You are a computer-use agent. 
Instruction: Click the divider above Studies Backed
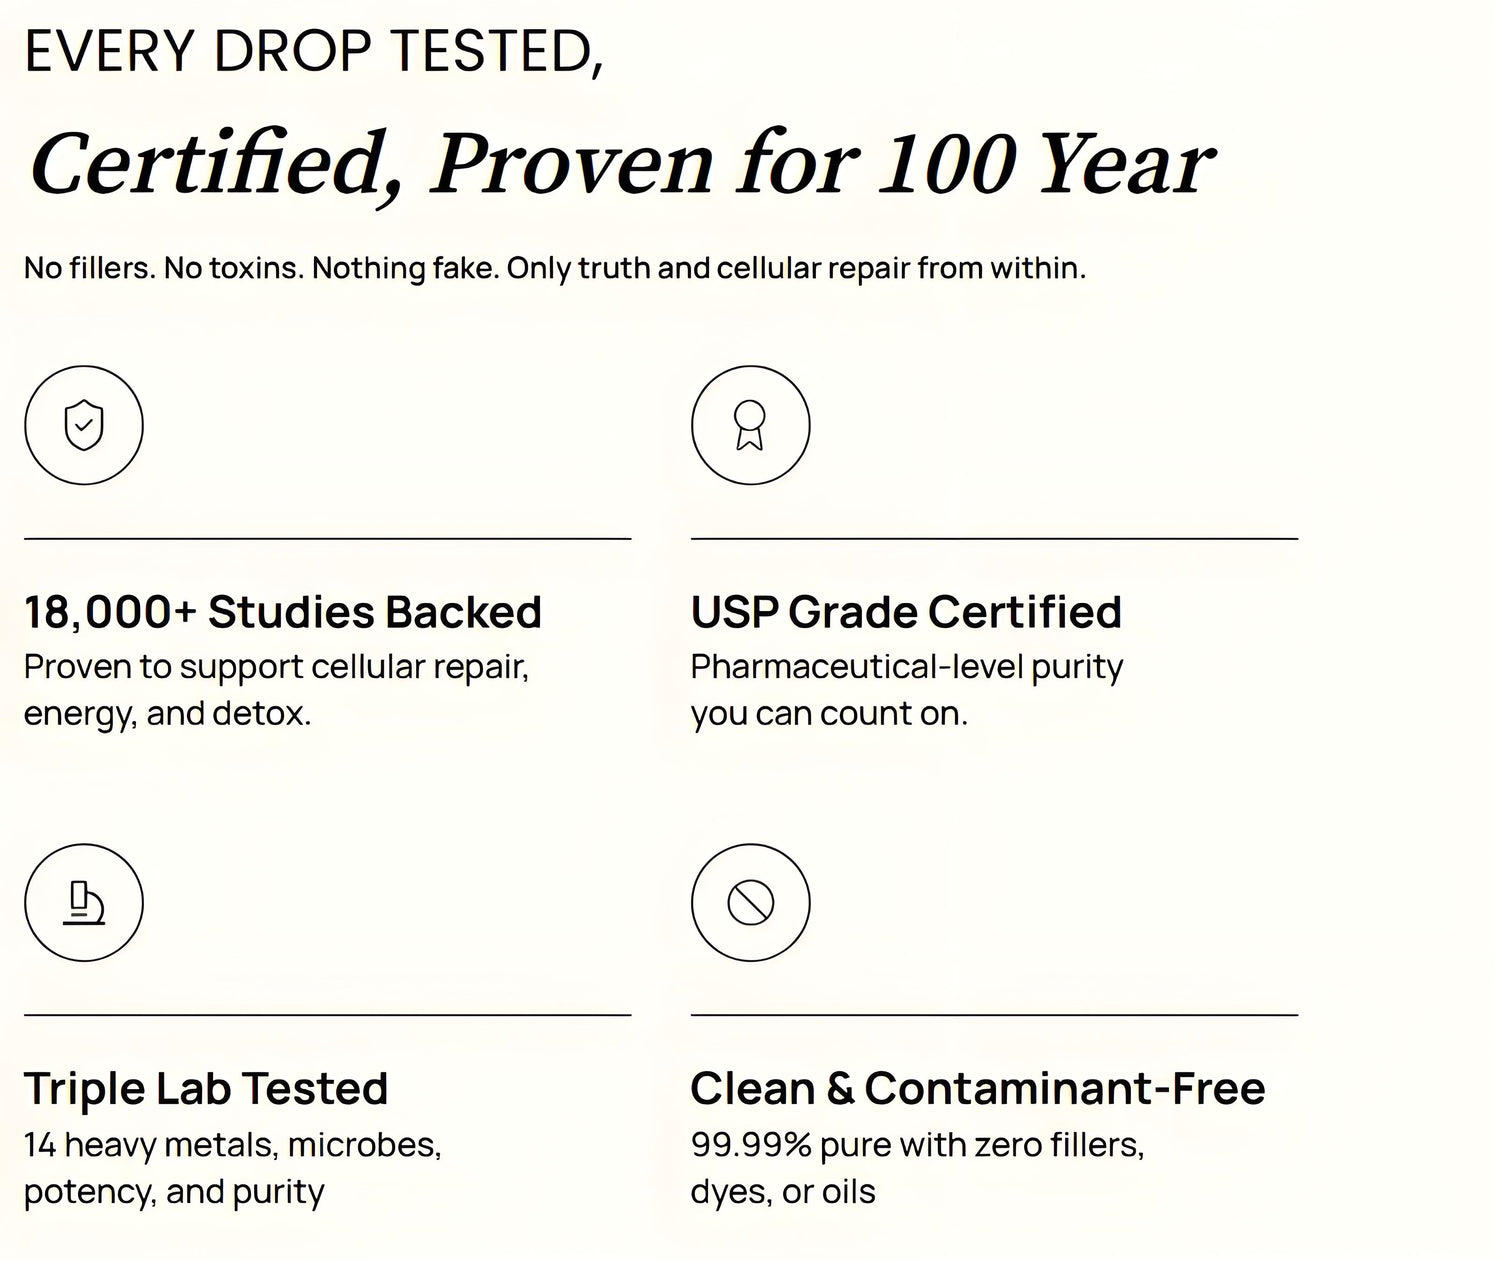coord(327,539)
